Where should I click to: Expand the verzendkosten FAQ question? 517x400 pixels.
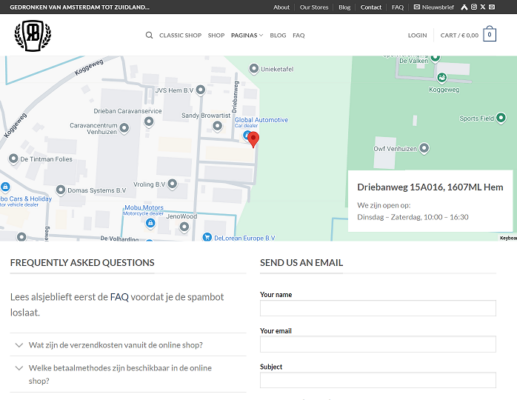click(128, 345)
